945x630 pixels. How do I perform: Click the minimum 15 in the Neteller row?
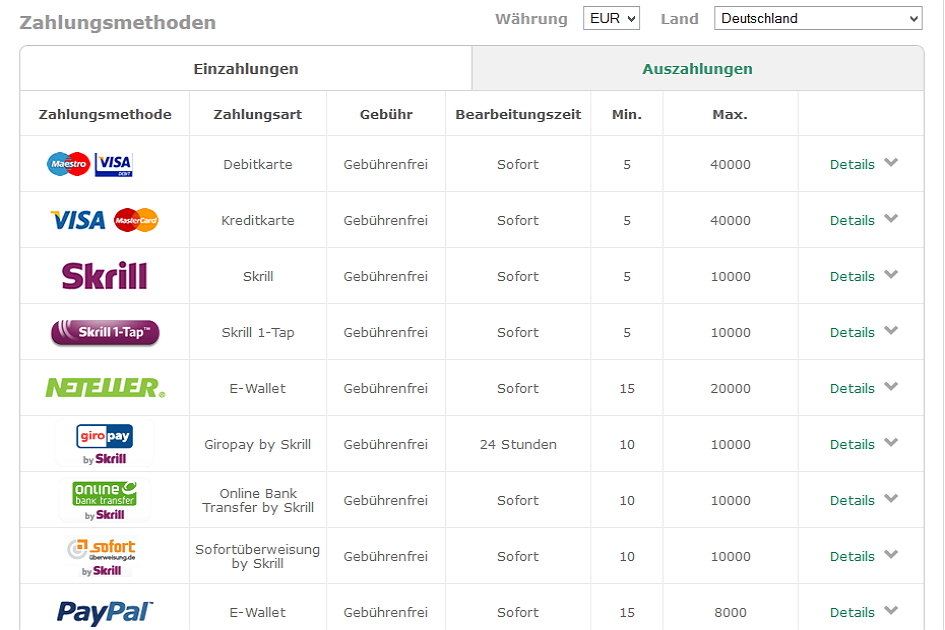[x=627, y=389]
